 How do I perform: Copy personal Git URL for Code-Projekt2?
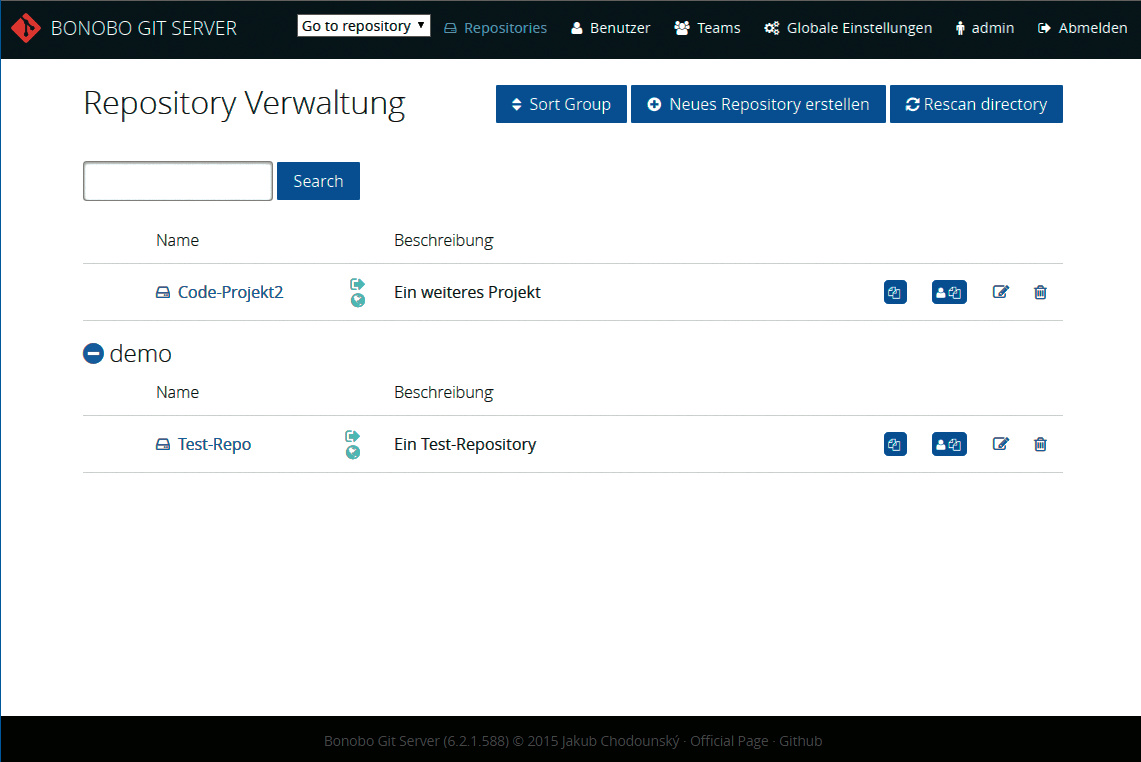point(949,292)
